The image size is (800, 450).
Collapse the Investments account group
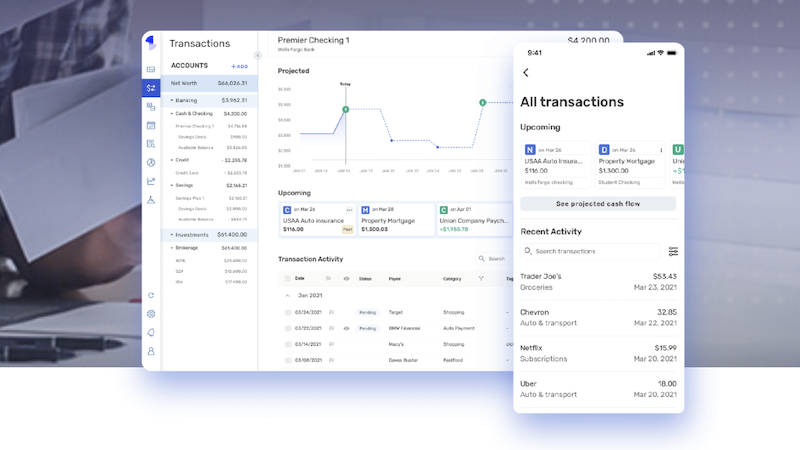[x=171, y=235]
